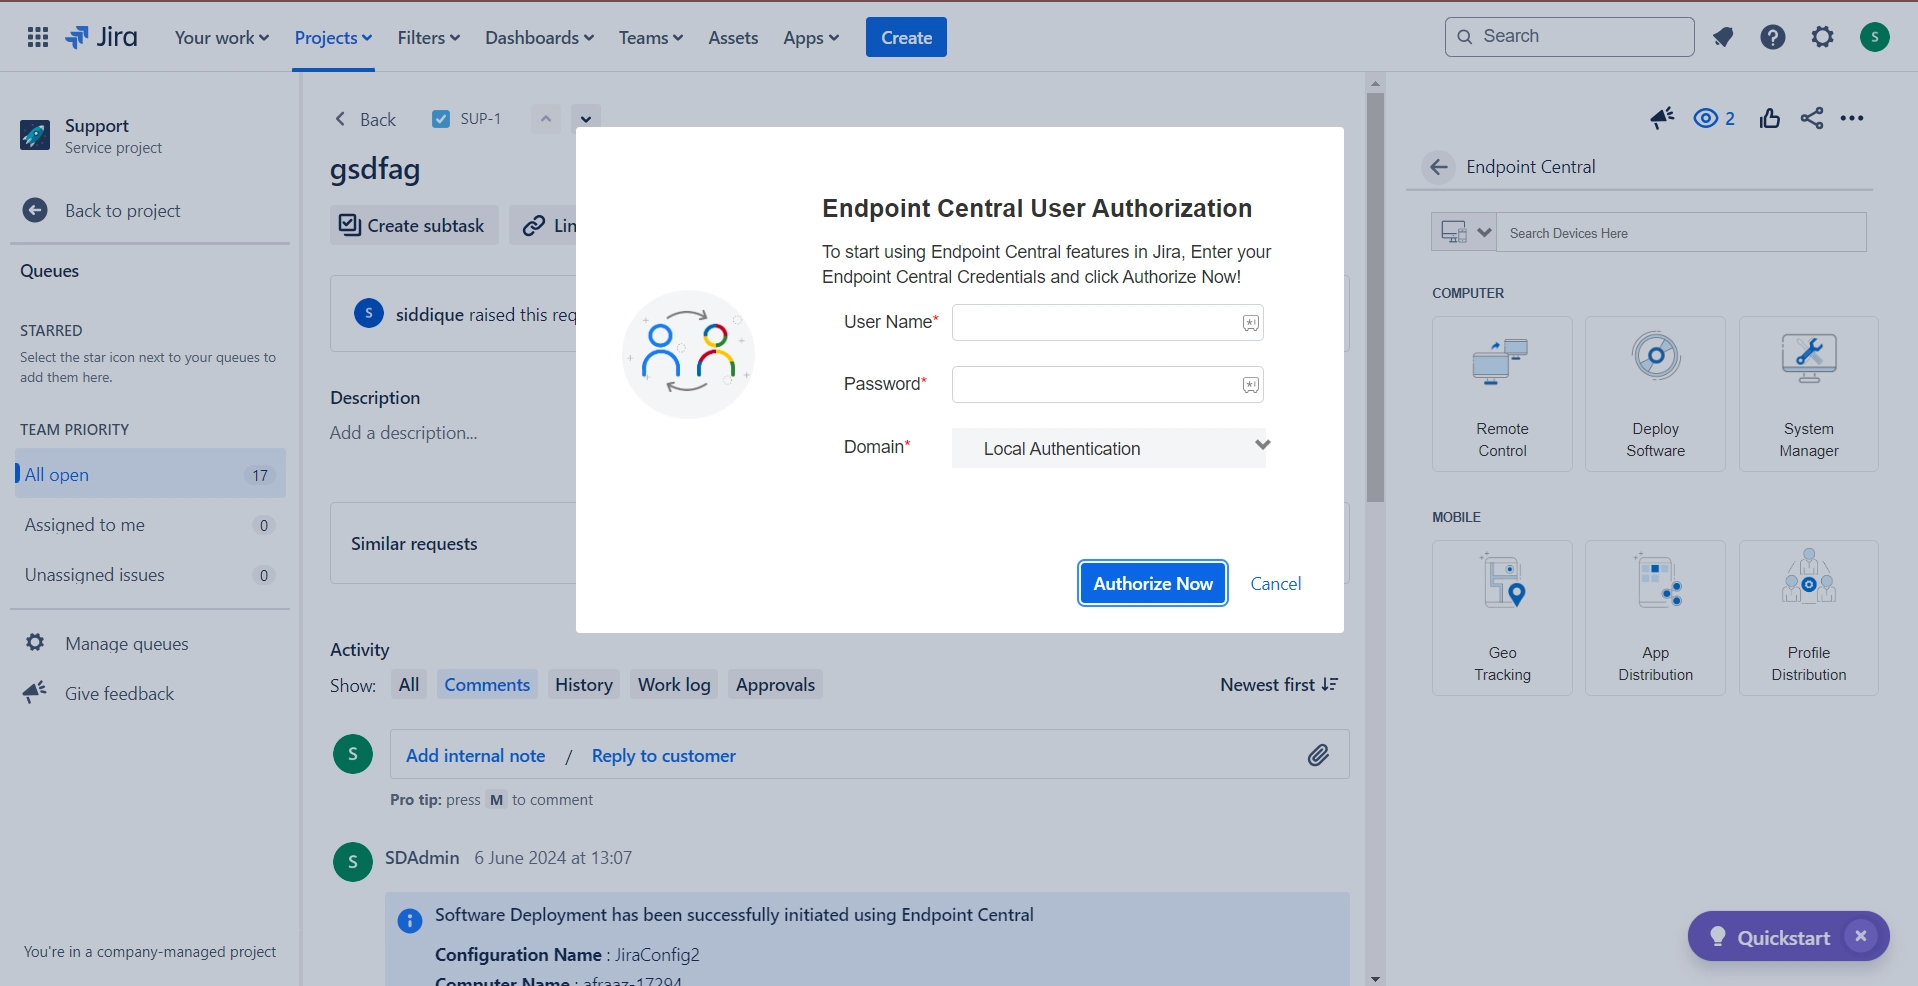Open the App Distribution tile
Viewport: 1918px width, 986px height.
[1655, 618]
